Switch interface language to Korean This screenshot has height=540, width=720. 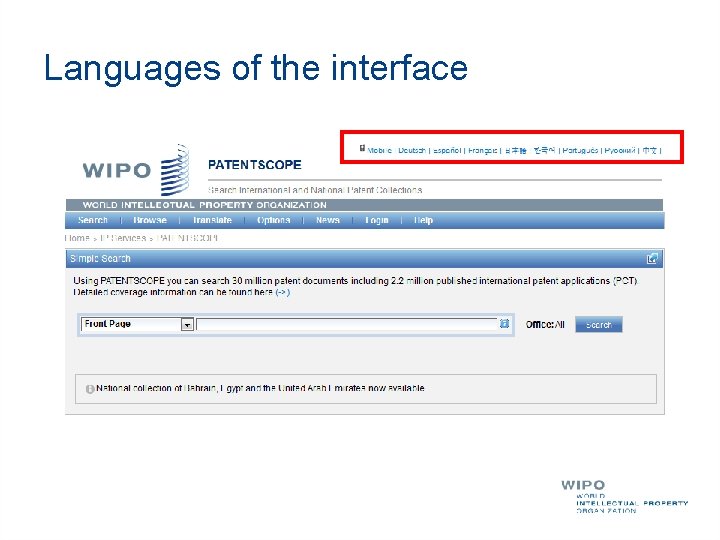coord(545,150)
